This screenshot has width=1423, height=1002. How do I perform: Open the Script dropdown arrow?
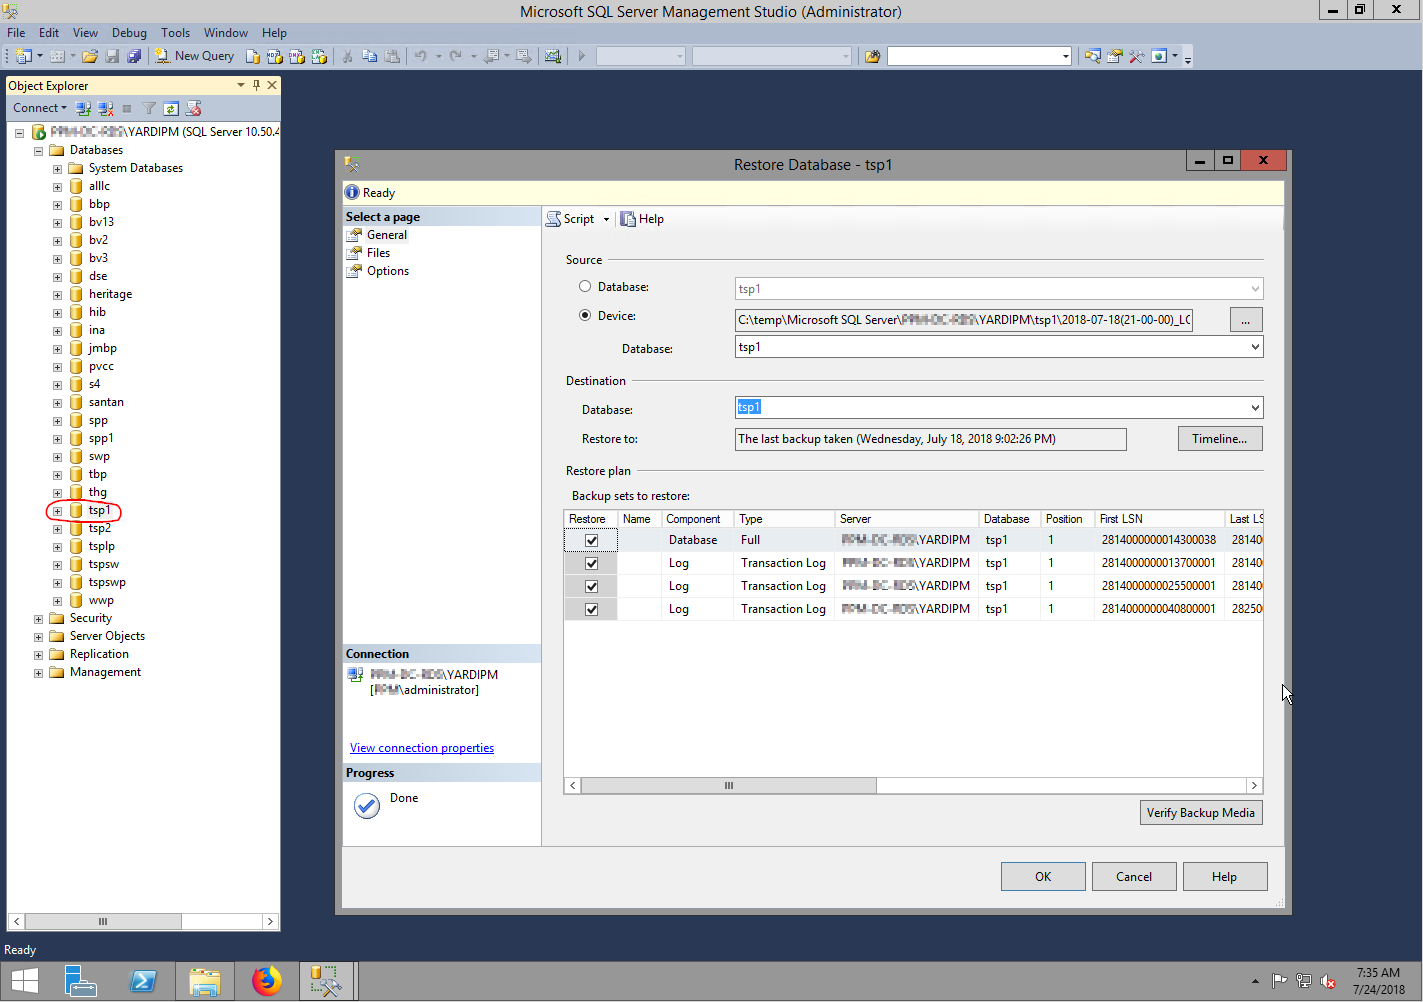pos(606,219)
